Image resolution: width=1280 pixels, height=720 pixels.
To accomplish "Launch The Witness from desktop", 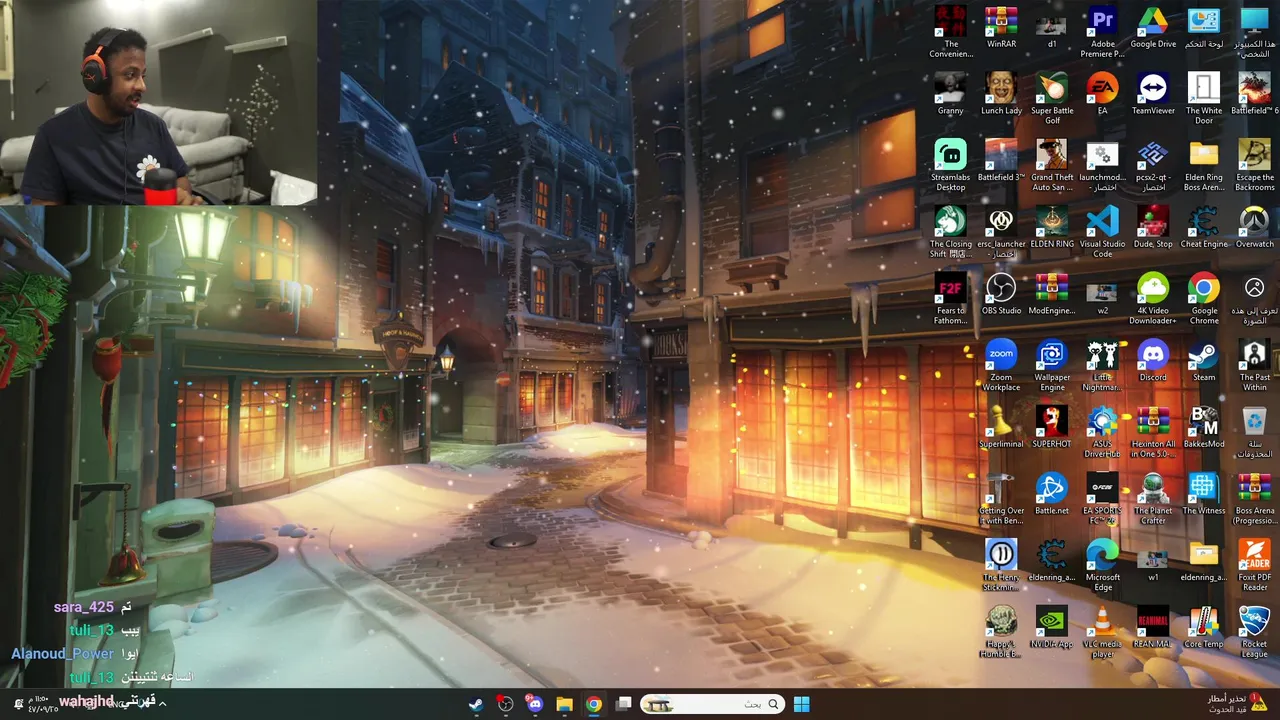I will coord(1204,494).
